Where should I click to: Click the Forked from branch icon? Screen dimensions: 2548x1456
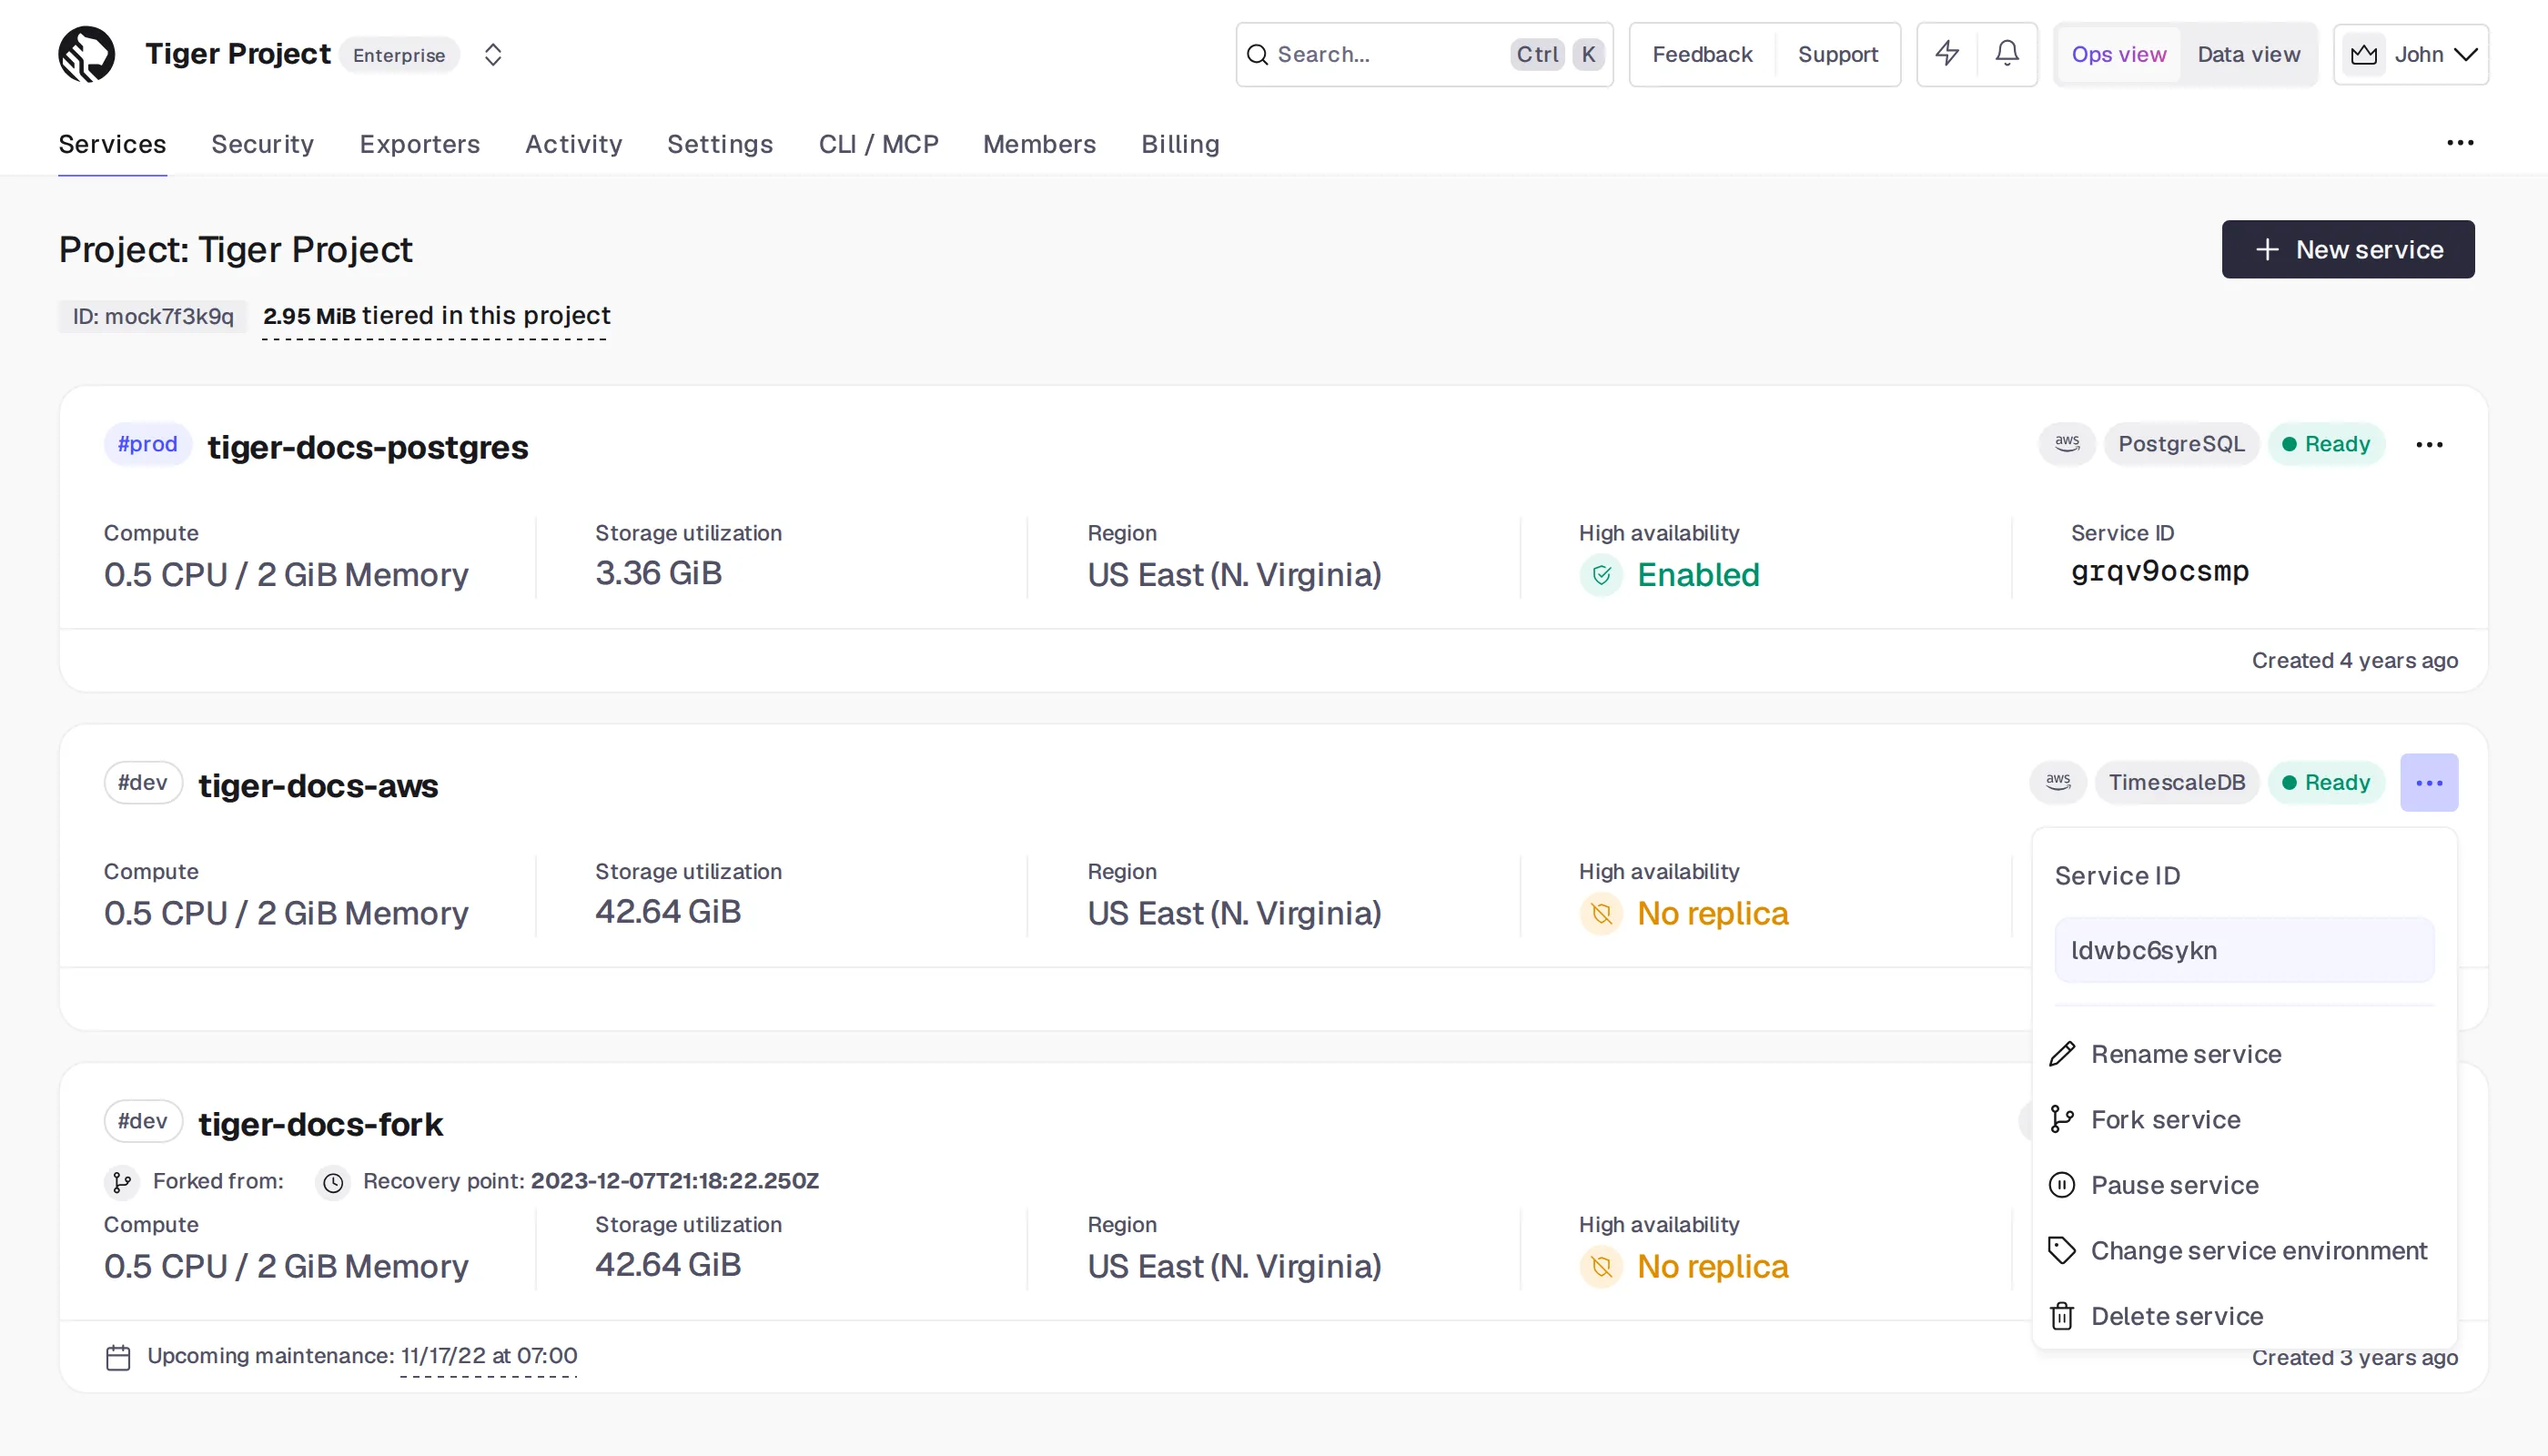click(122, 1182)
